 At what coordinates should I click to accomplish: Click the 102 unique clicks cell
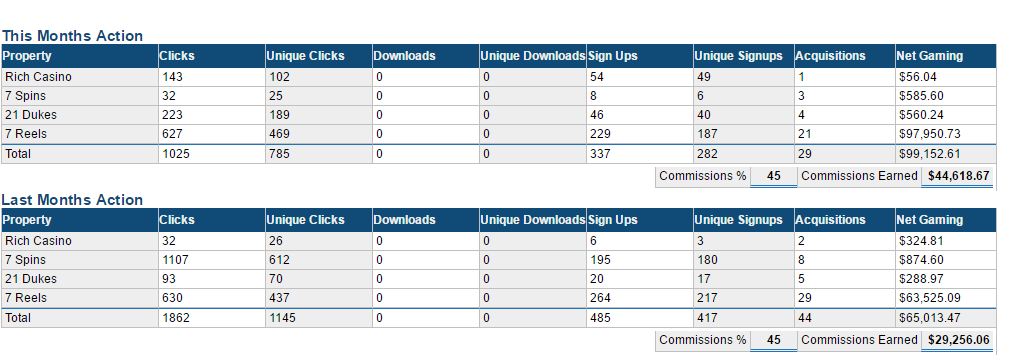tap(319, 77)
